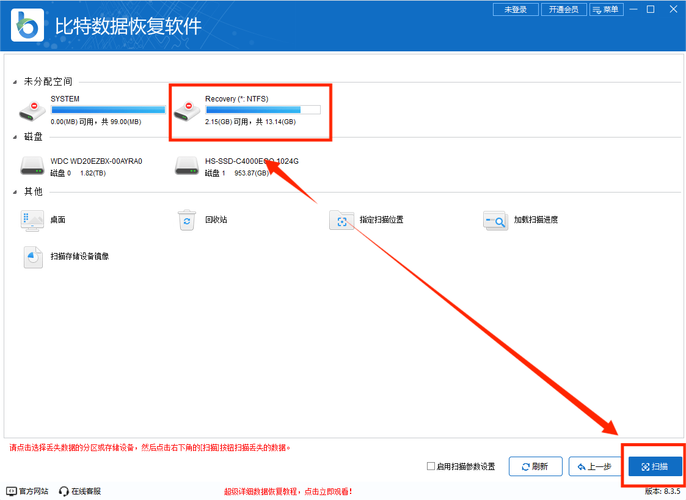Open the 超级详细数据恢复教程 tutorial link

pyautogui.click(x=288, y=492)
